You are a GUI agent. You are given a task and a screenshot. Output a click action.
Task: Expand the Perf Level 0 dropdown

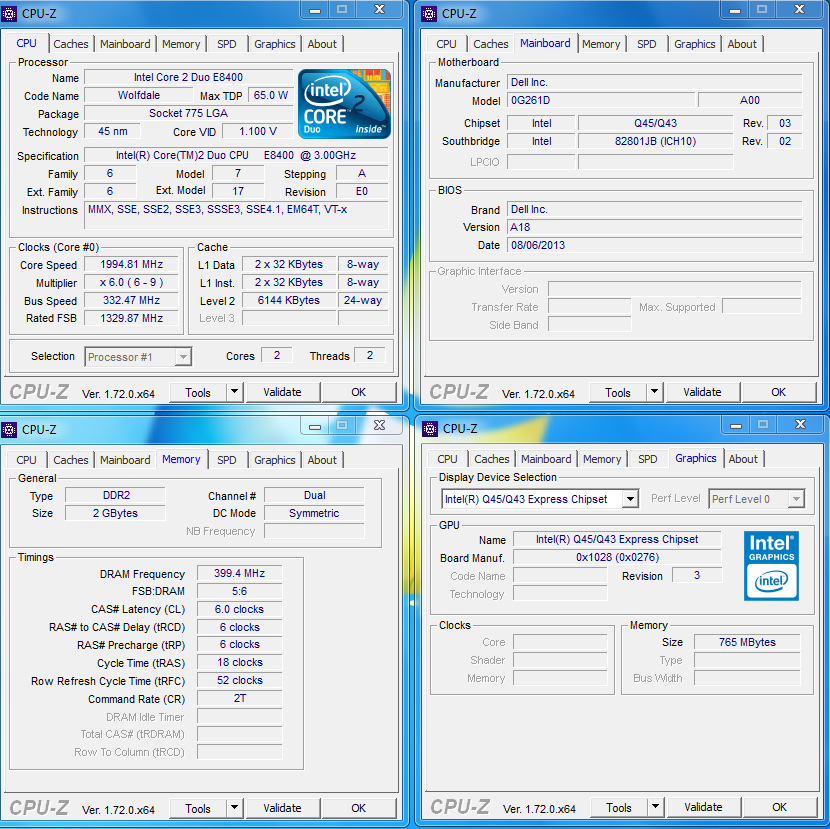(796, 499)
